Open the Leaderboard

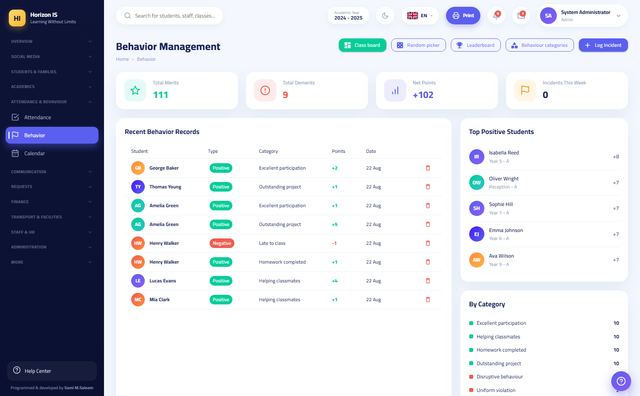[x=476, y=45]
